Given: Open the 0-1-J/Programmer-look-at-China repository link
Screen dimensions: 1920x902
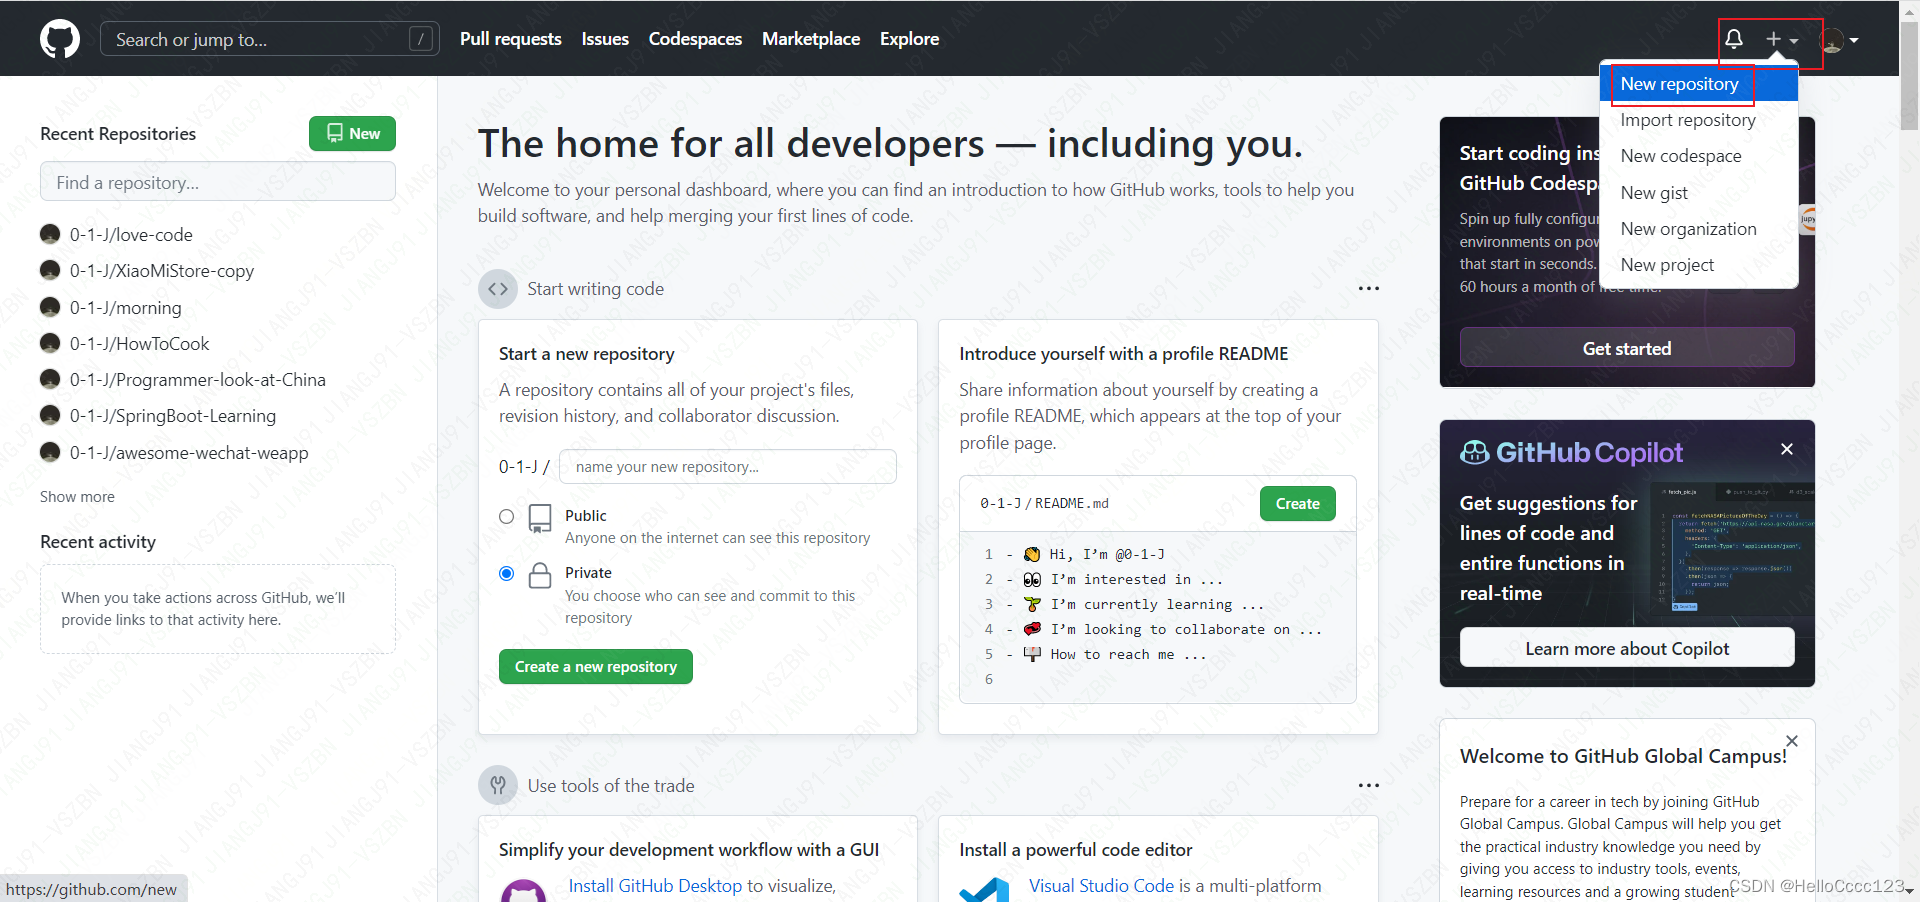Looking at the screenshot, I should click(198, 380).
